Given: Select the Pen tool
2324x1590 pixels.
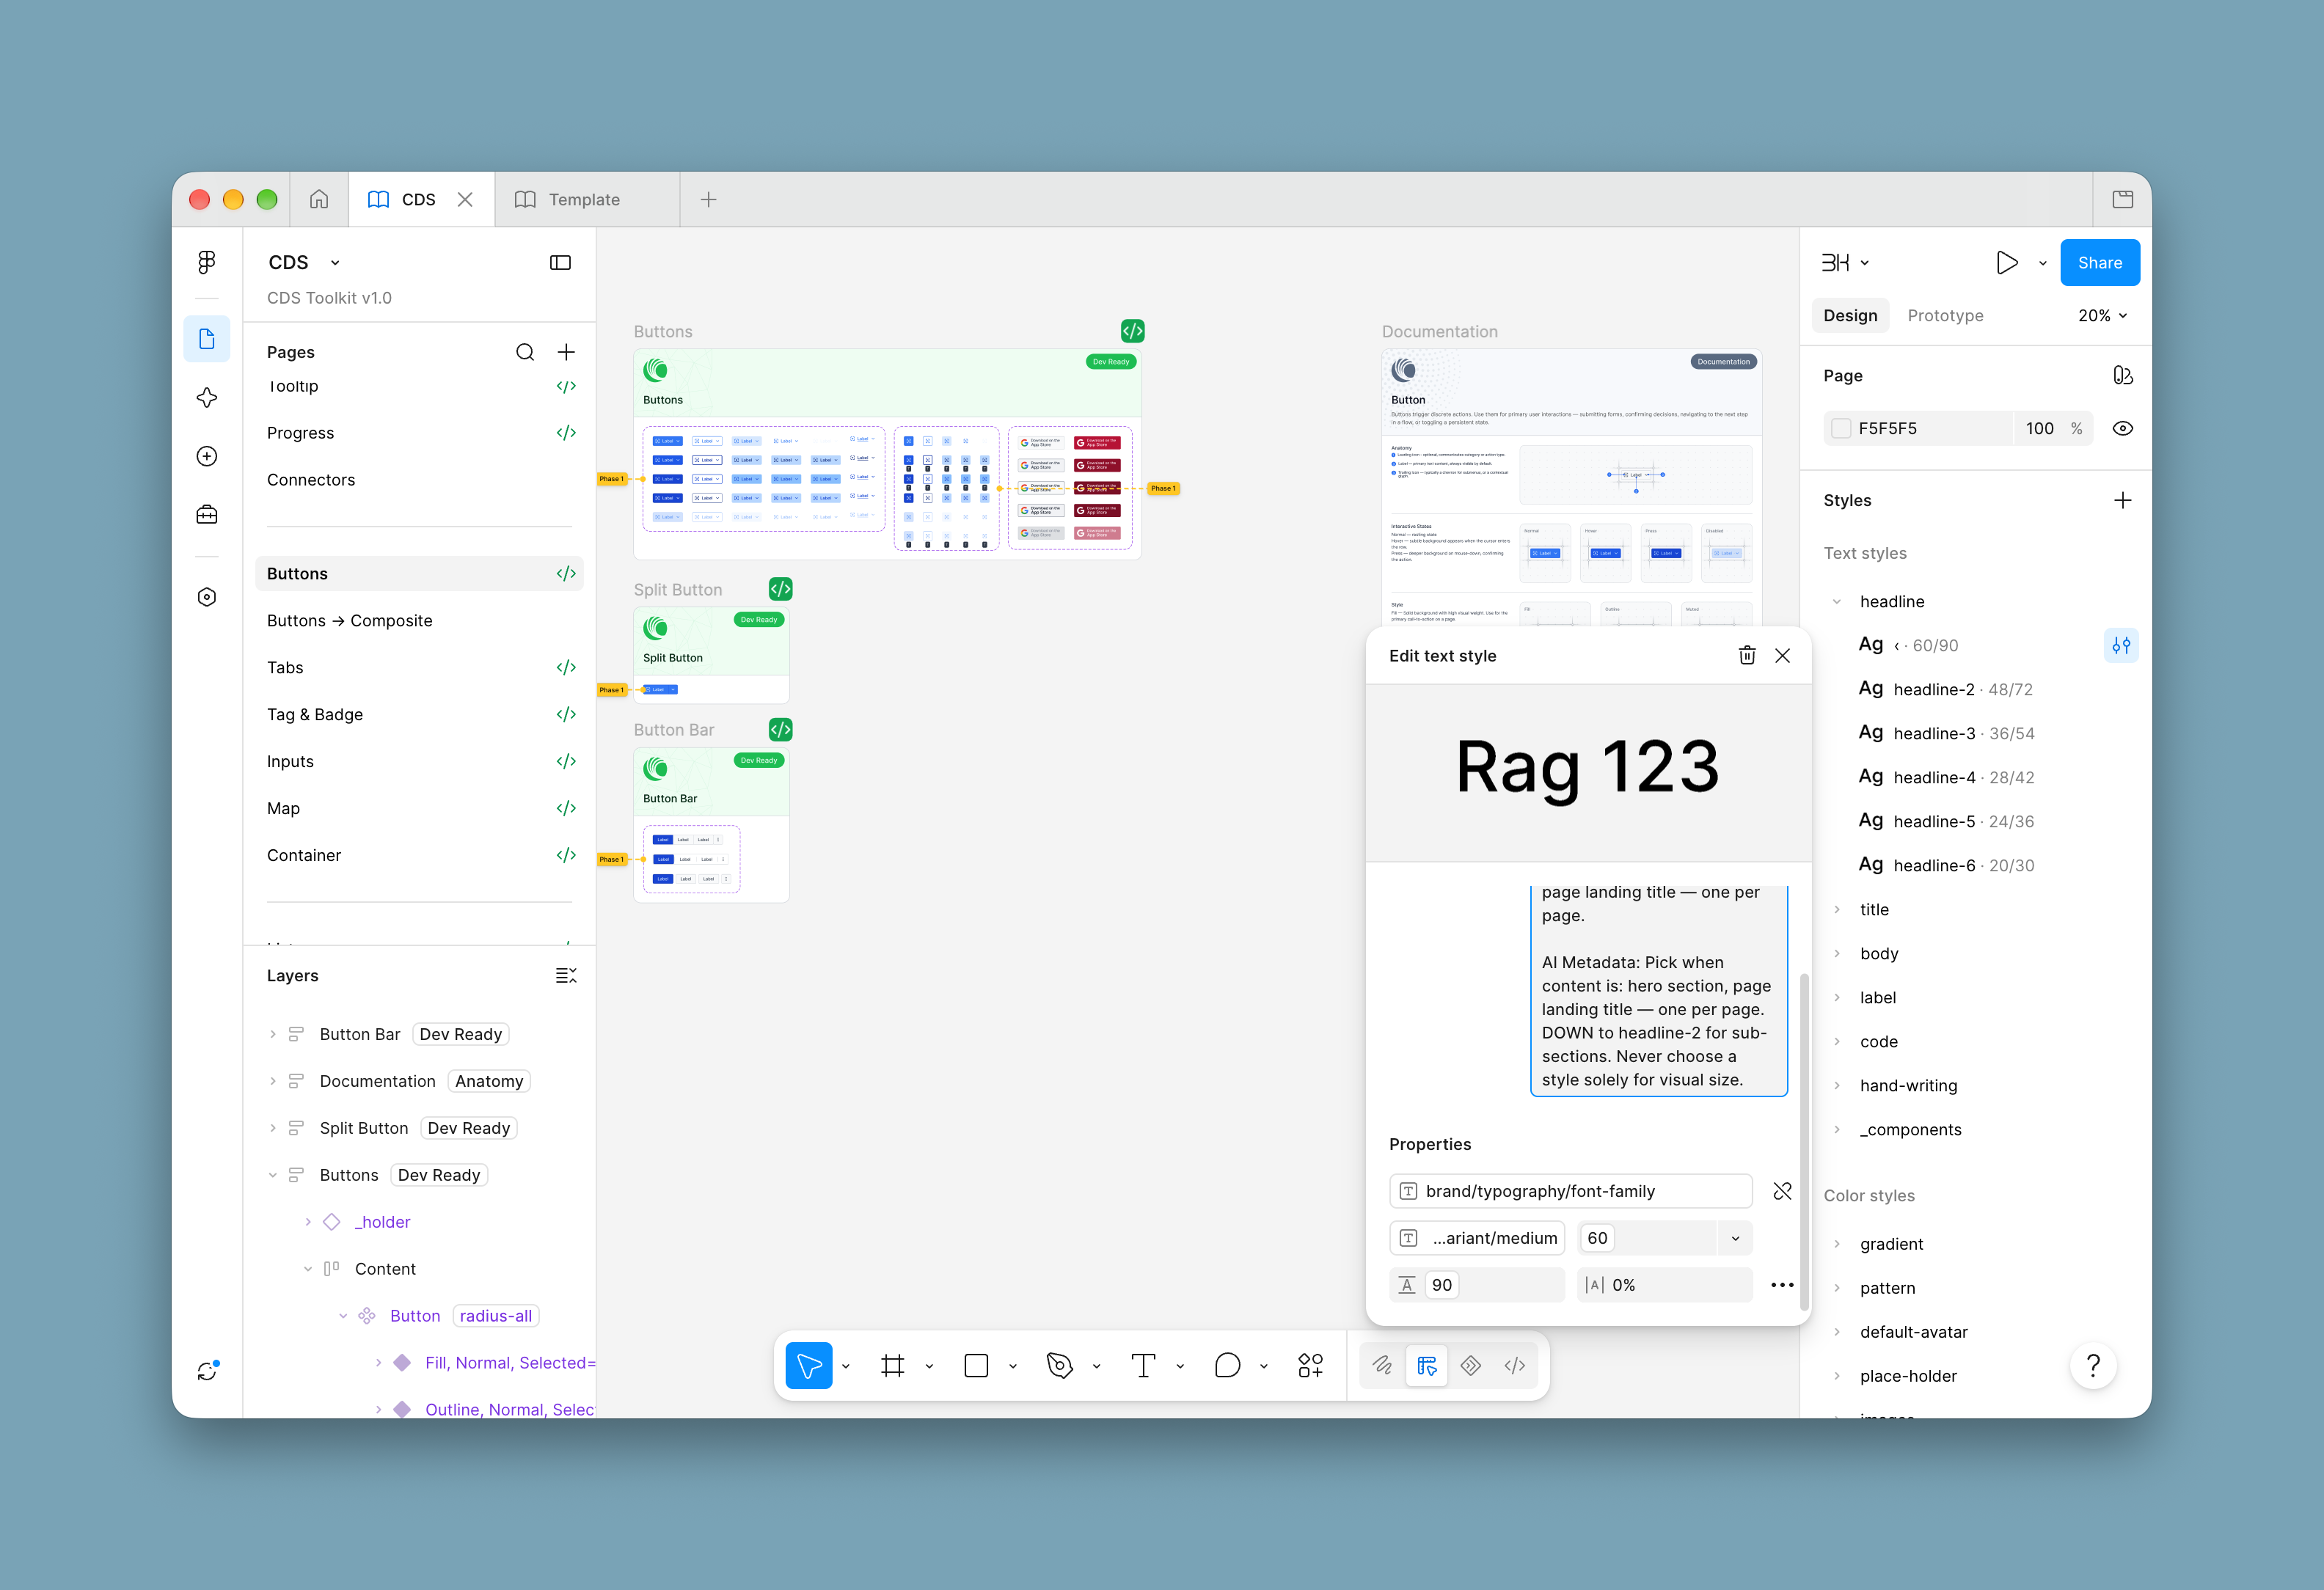Looking at the screenshot, I should tap(1060, 1365).
